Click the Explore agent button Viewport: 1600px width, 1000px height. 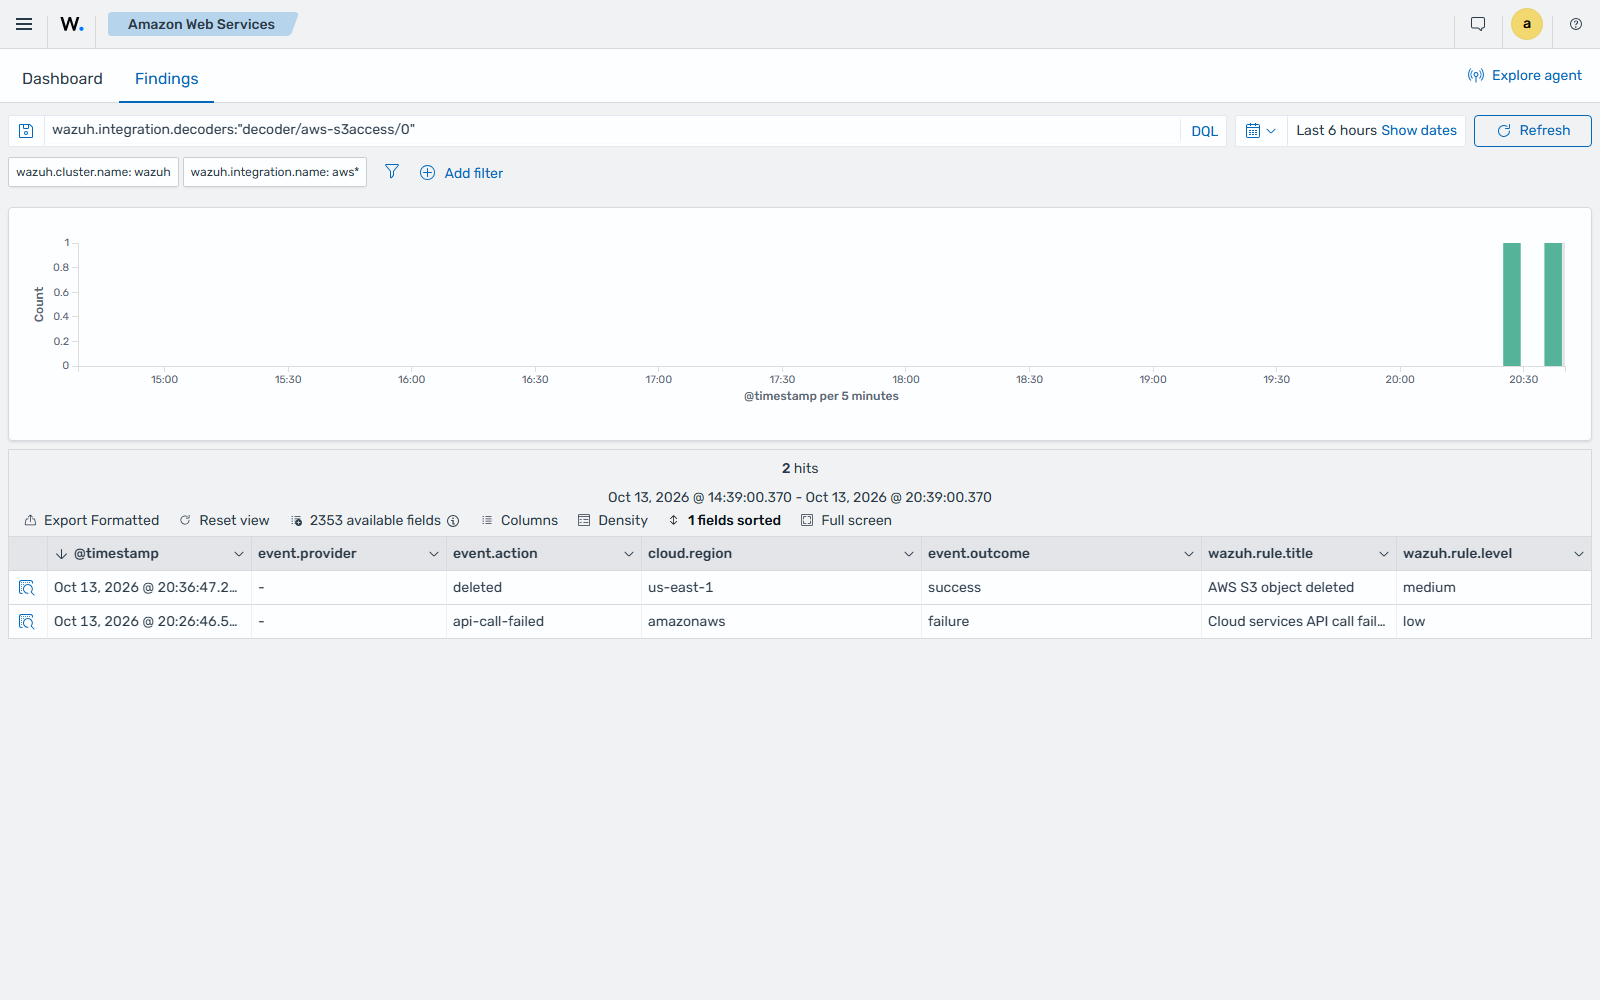coord(1525,75)
